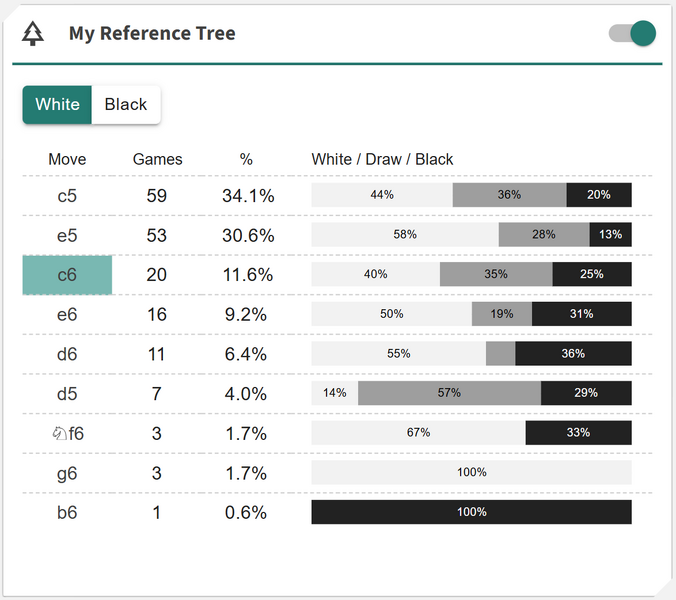Screen dimensions: 676x600
Task: Click the Games column header
Action: 157,159
